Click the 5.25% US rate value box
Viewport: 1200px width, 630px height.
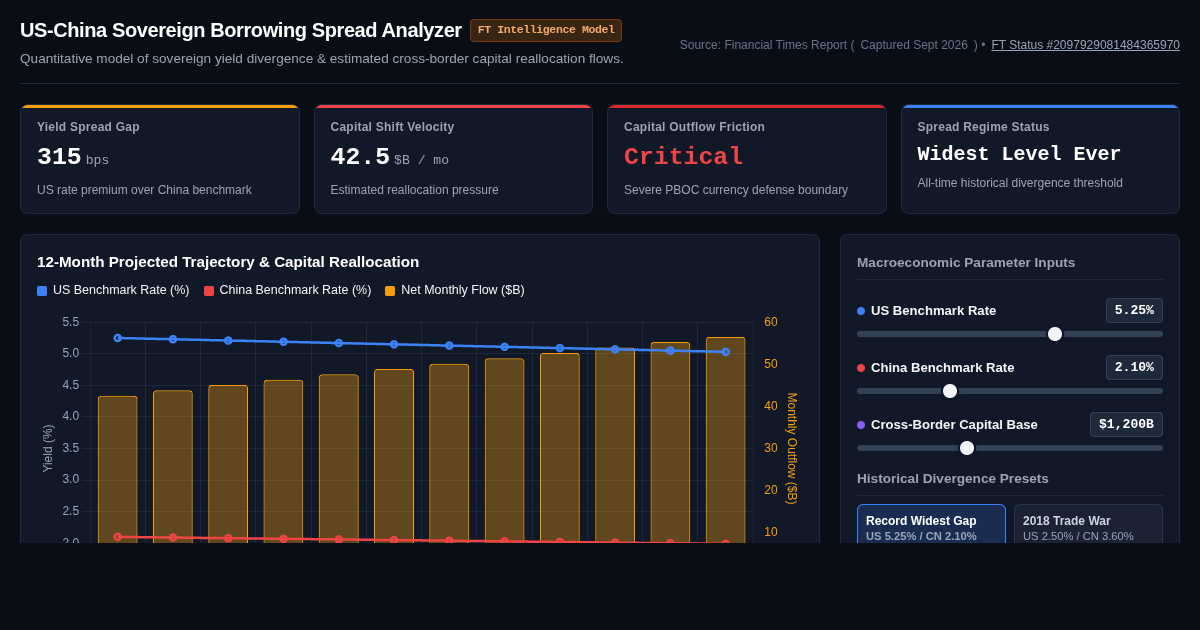[1134, 310]
